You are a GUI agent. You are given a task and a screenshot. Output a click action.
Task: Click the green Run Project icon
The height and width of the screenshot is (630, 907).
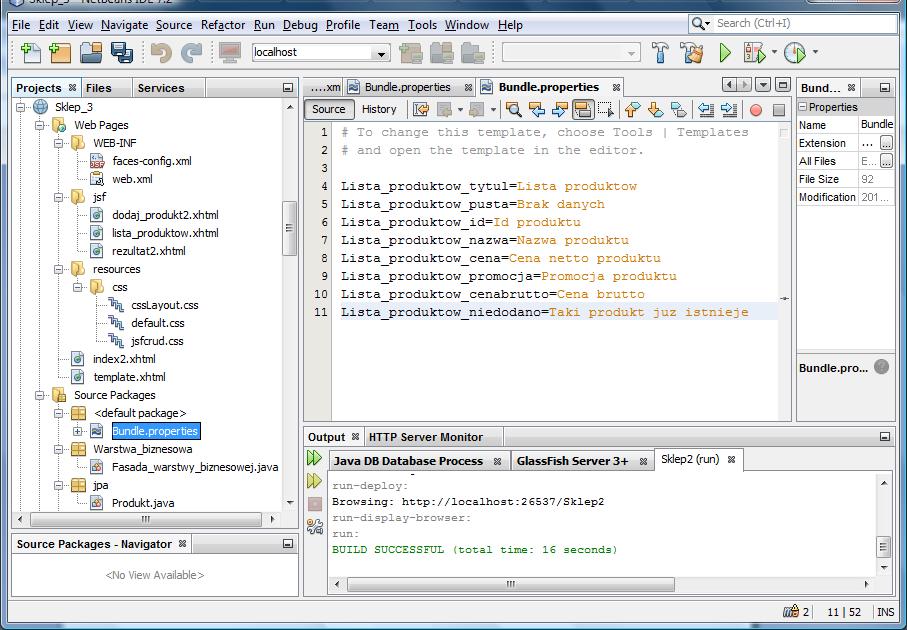click(x=725, y=53)
